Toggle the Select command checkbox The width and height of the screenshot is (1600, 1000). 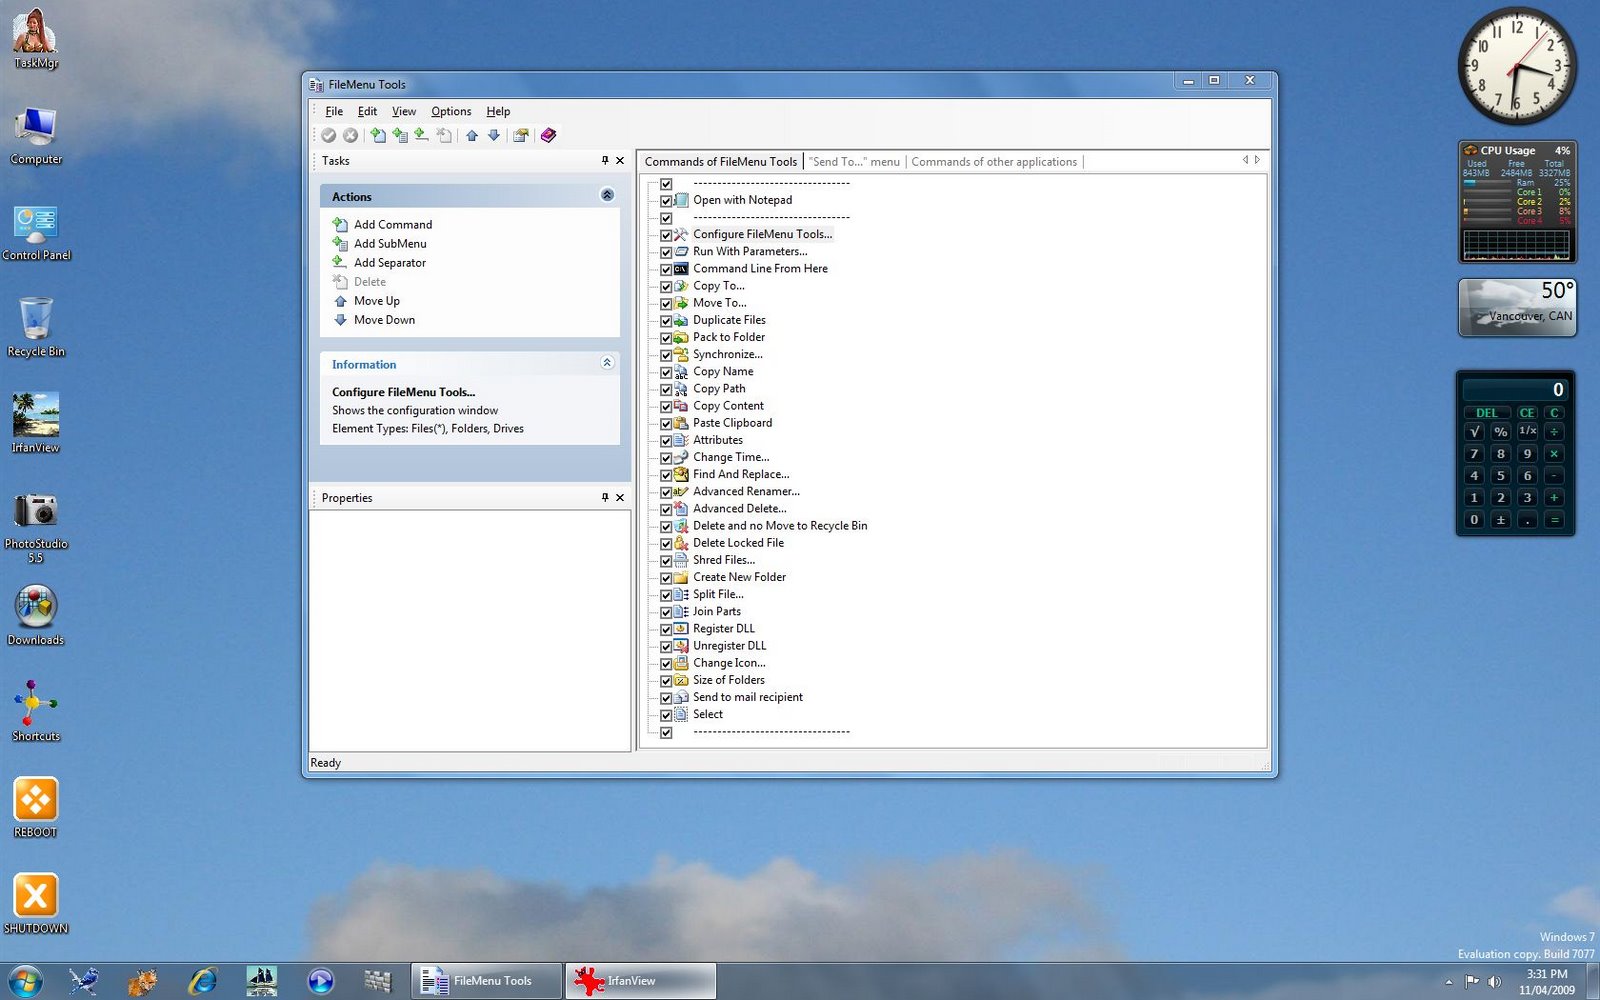tap(666, 715)
